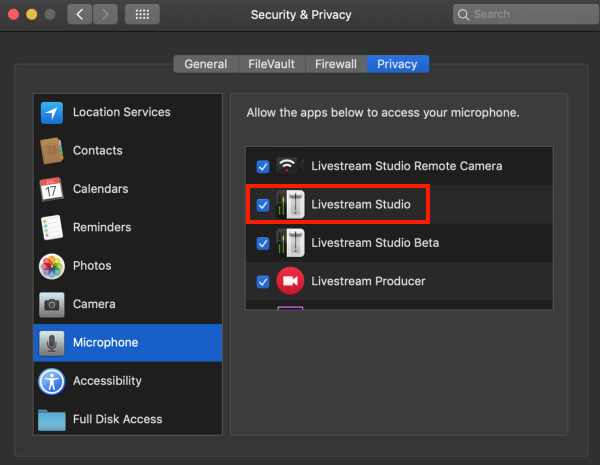This screenshot has height=465, width=600.
Task: Select Camera label in the sidebar
Action: coord(94,304)
